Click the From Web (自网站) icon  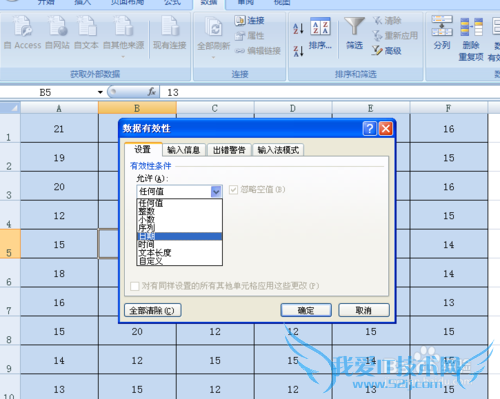point(57,32)
